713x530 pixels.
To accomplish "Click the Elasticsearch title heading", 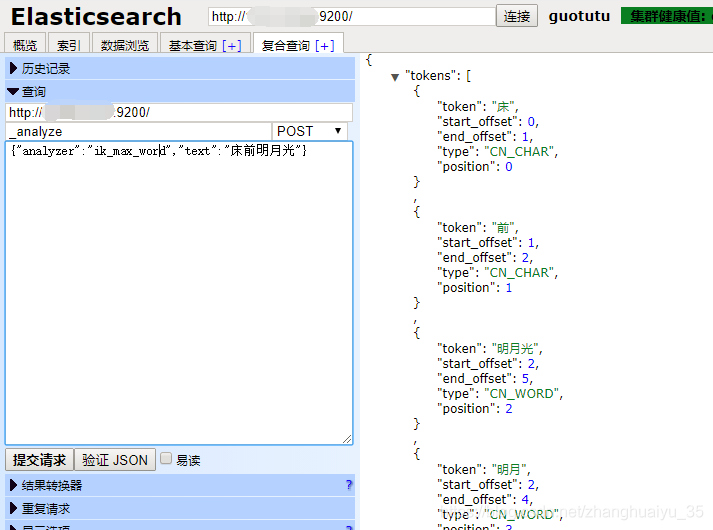I will [x=96, y=17].
